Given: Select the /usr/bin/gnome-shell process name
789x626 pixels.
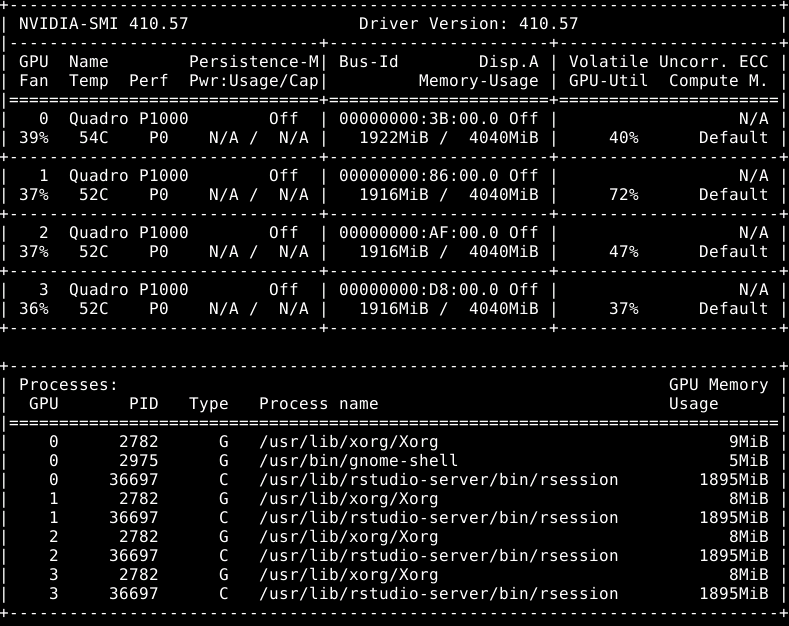Looking at the screenshot, I should coord(358,461).
